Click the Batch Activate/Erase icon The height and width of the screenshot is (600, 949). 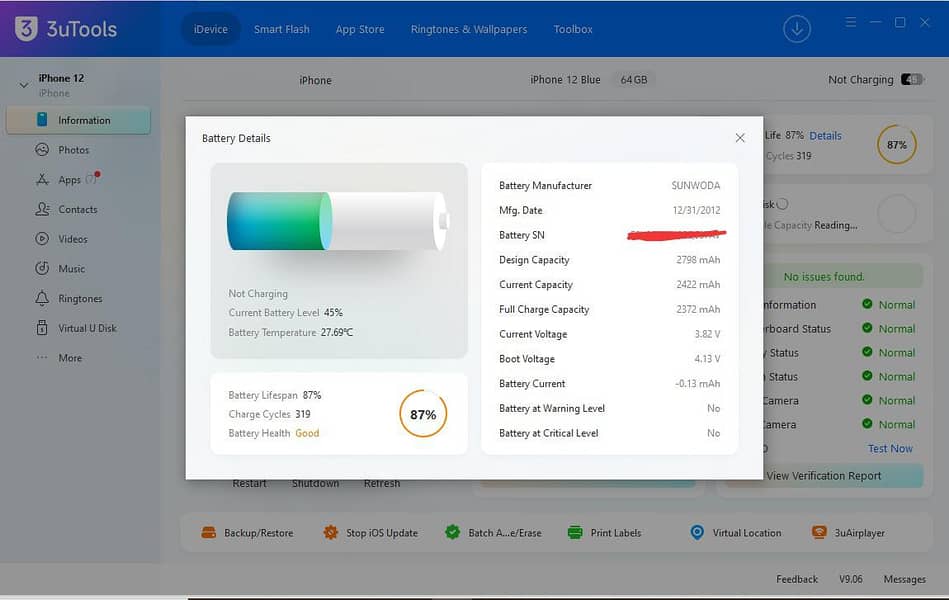(453, 532)
